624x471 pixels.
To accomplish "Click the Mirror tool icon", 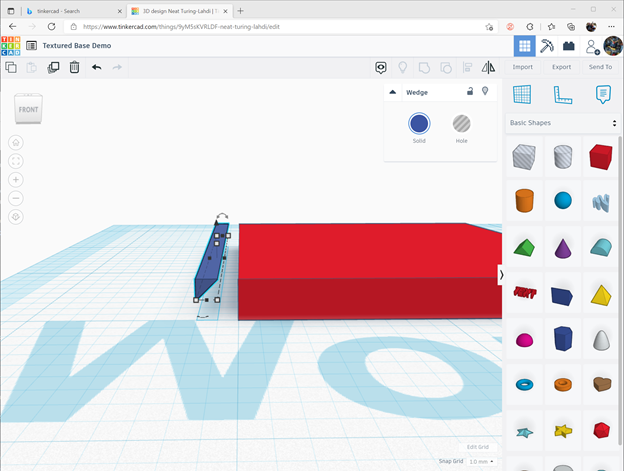I will tap(488, 67).
